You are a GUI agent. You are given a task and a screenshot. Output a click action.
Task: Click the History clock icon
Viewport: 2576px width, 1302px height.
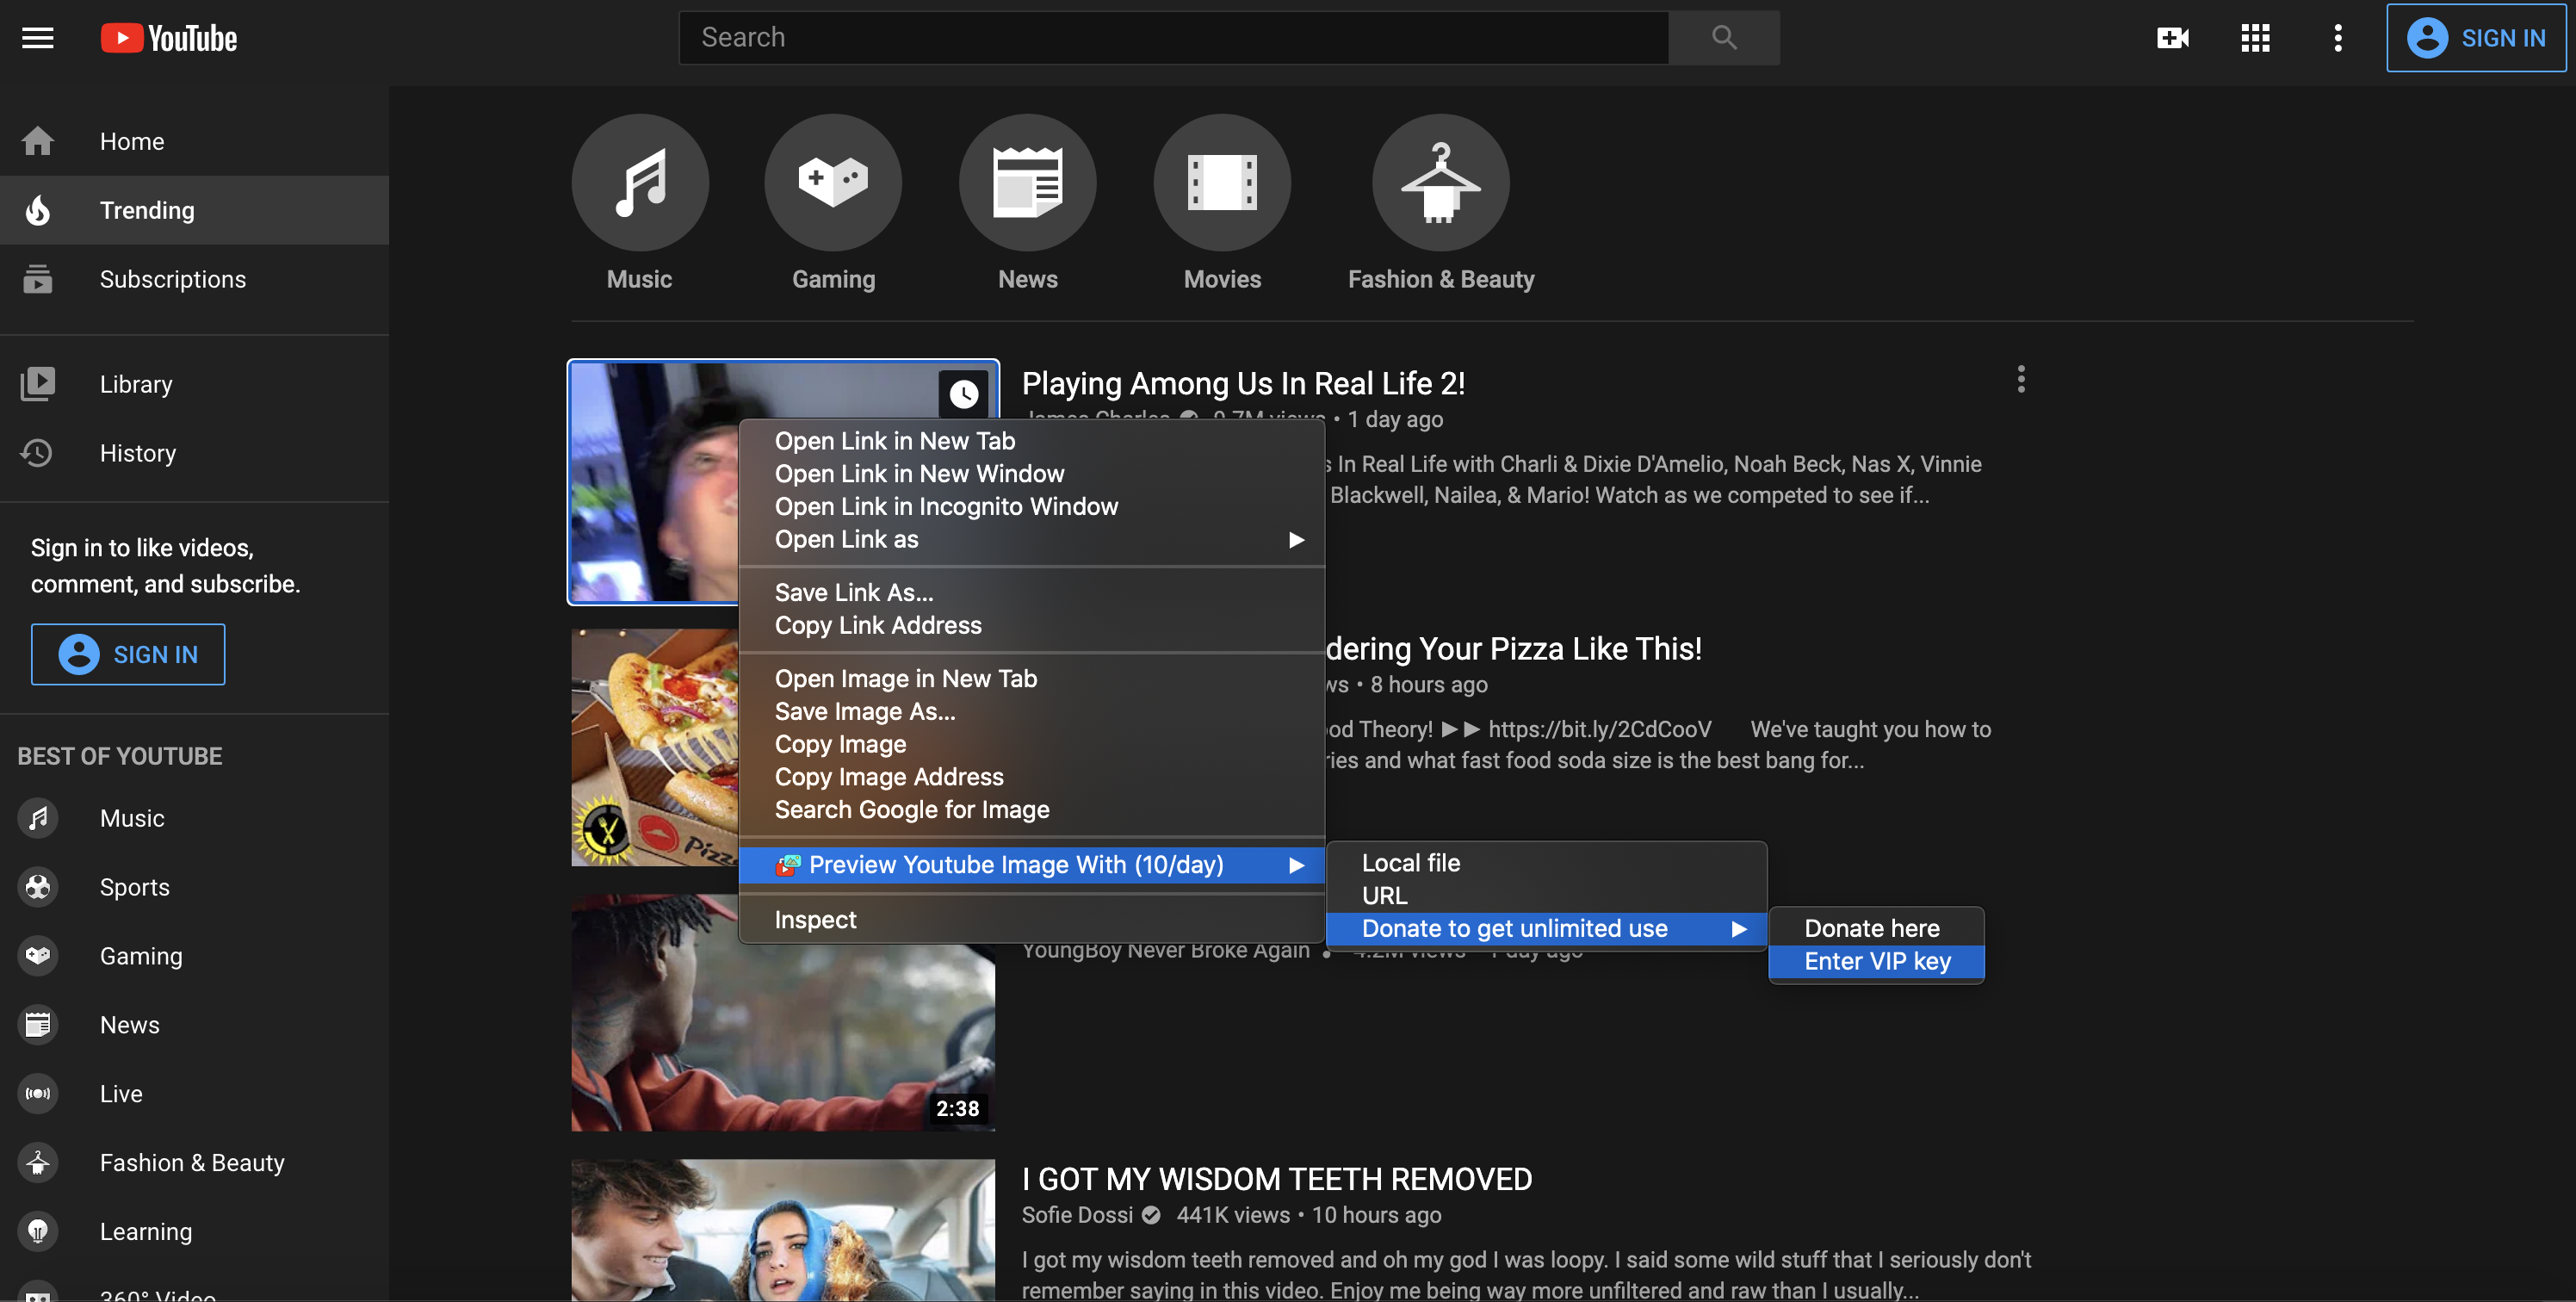pos(38,453)
